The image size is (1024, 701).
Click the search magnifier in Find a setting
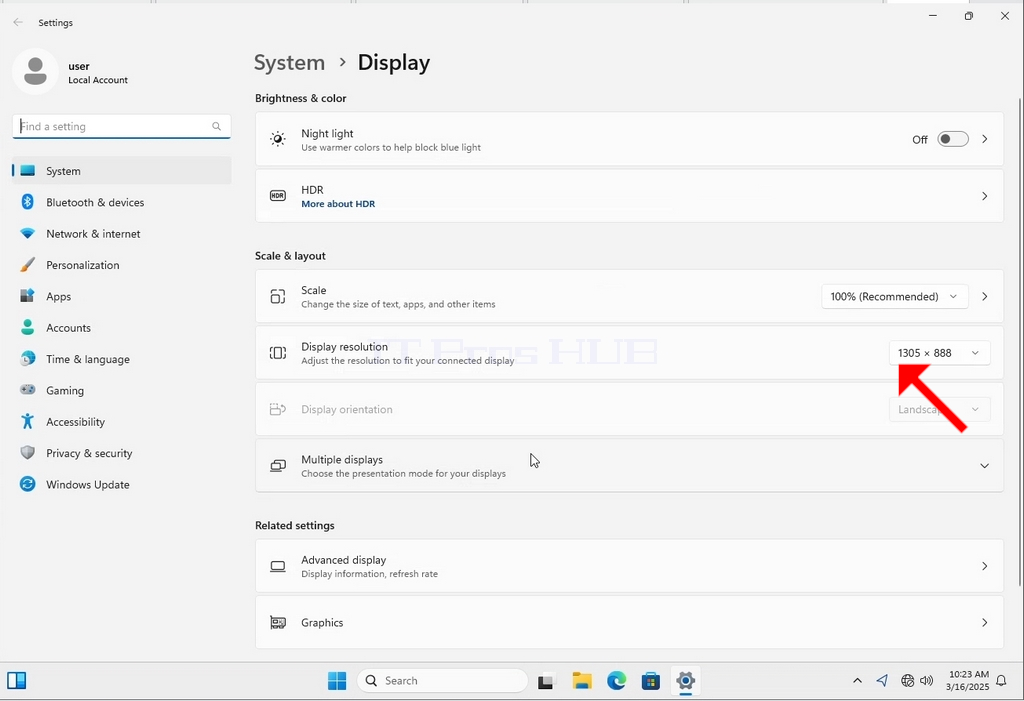click(x=216, y=126)
